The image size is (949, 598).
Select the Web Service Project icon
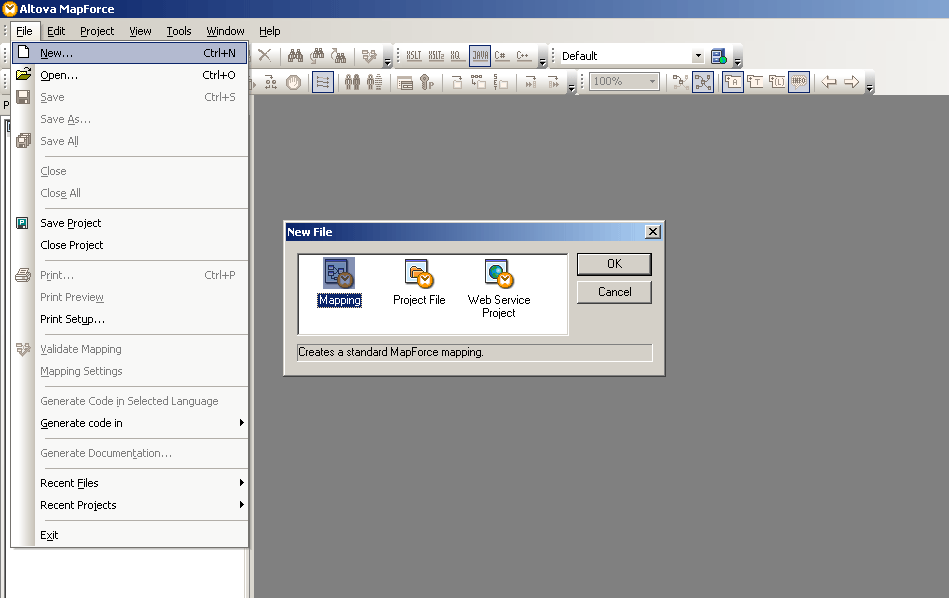click(x=499, y=289)
